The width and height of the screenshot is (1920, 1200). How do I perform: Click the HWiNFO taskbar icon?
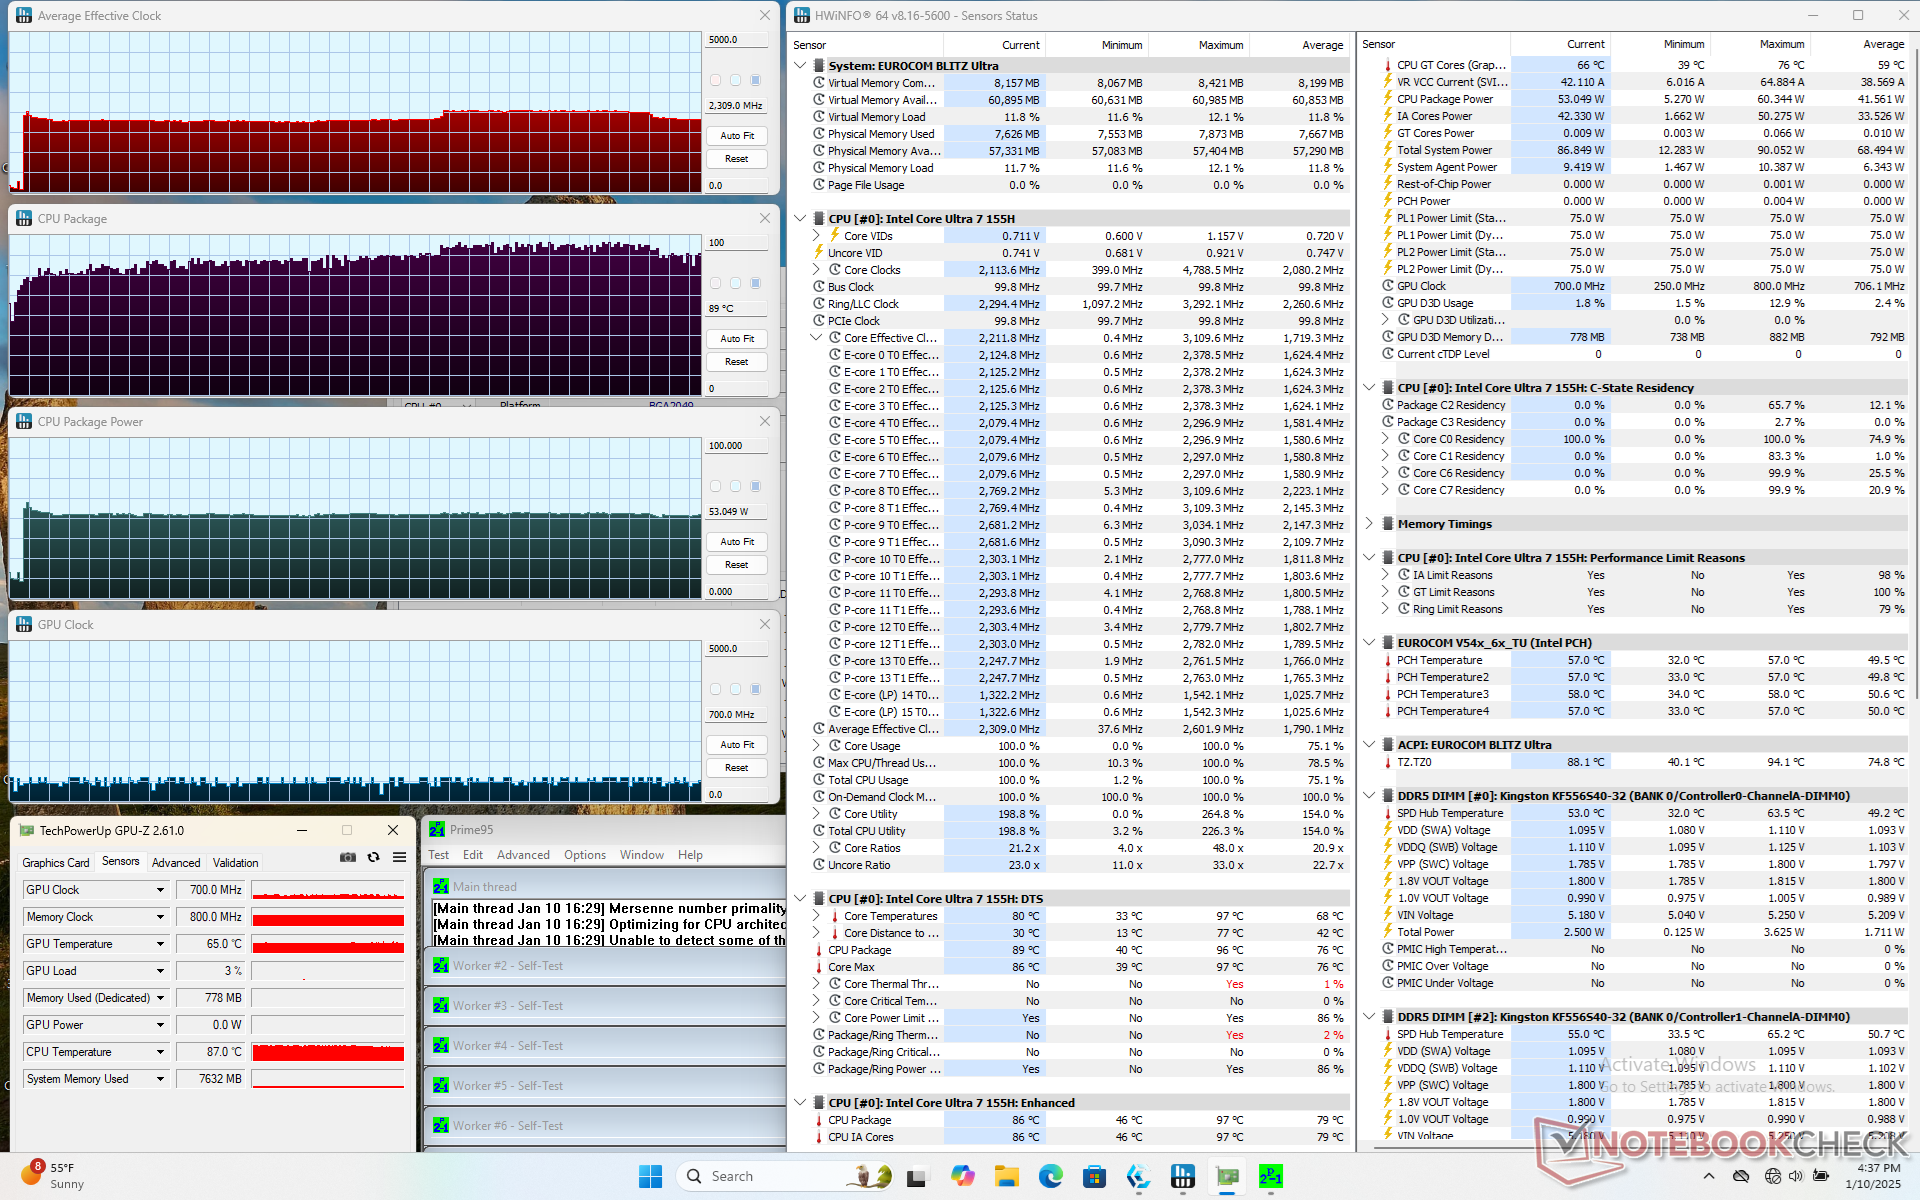coord(1182,1176)
